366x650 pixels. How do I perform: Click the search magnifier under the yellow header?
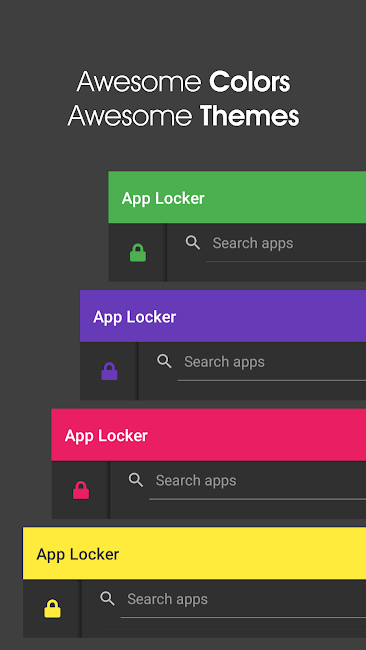pos(107,599)
